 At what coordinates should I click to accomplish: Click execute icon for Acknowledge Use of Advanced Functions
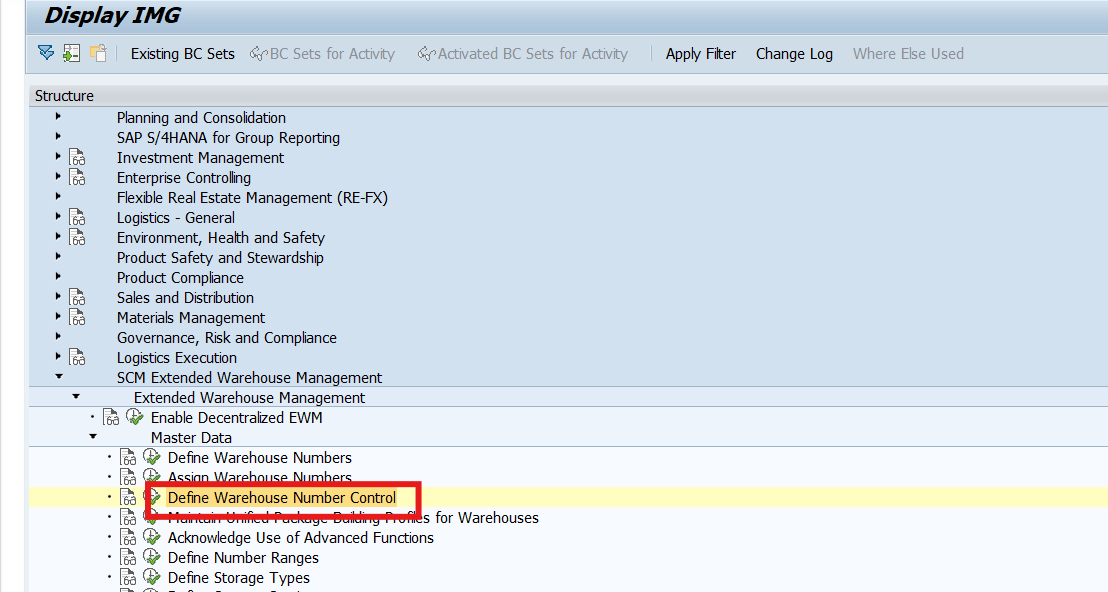coord(151,537)
